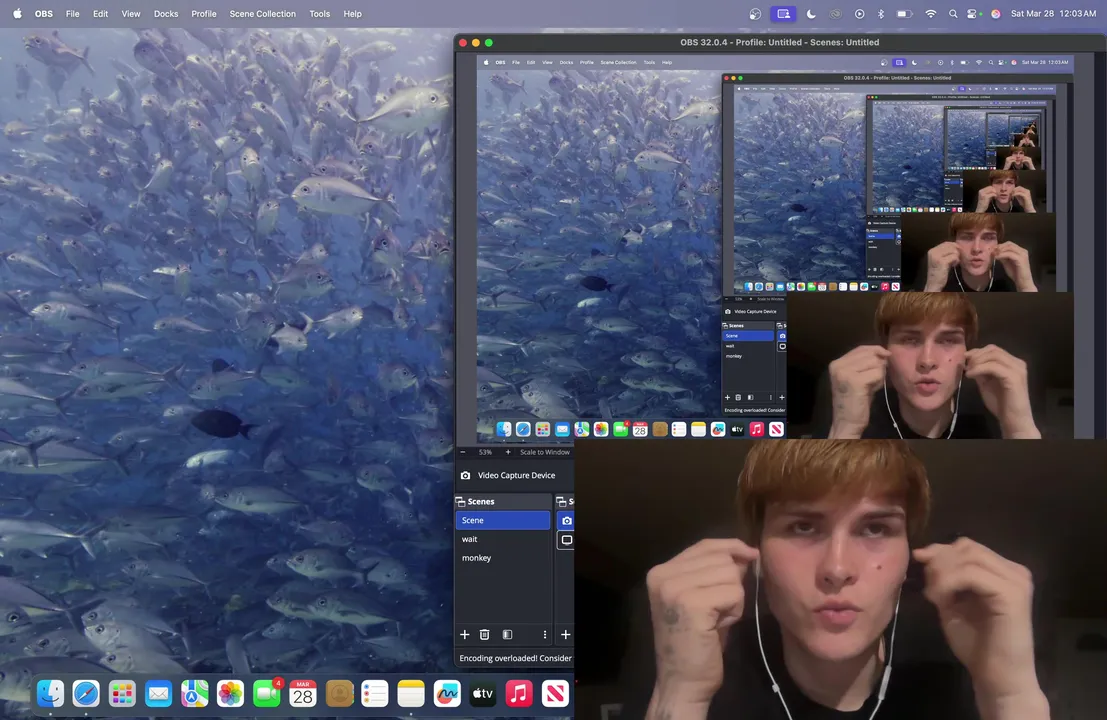Open Bluetooth status in menu bar
The height and width of the screenshot is (720, 1107).
point(880,13)
